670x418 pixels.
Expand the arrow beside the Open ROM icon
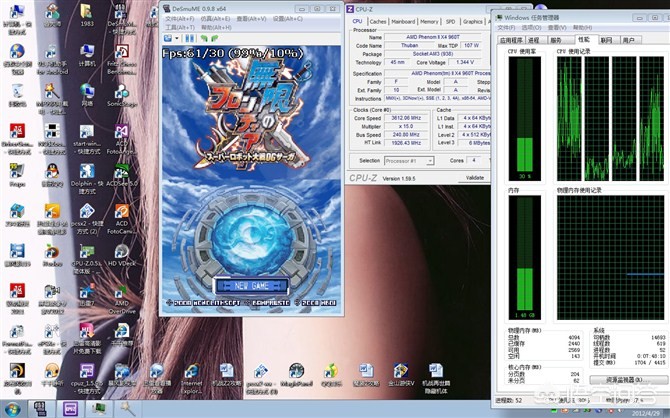(x=179, y=38)
